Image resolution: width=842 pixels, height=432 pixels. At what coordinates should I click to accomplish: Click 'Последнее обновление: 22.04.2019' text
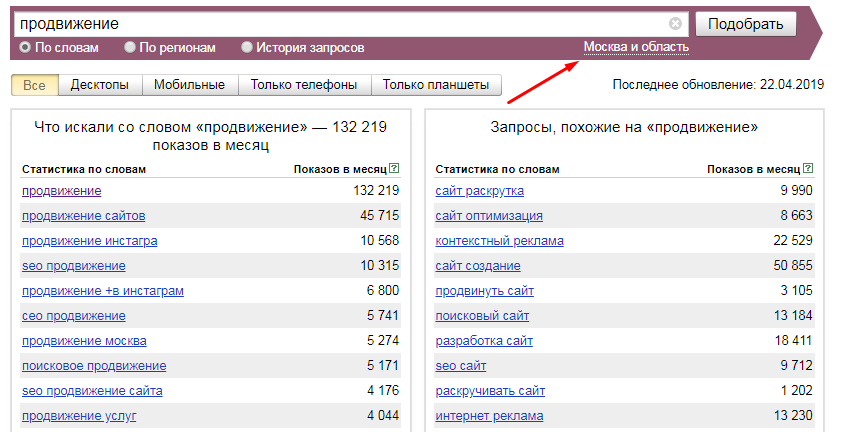click(x=718, y=85)
